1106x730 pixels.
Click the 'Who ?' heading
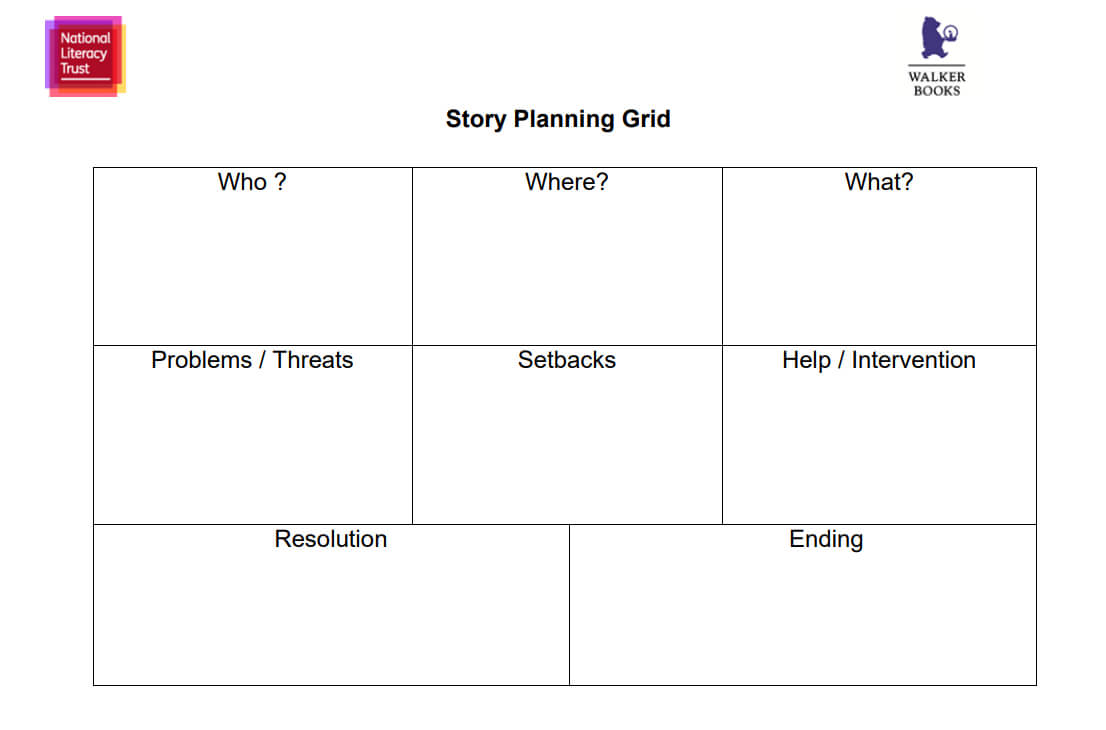252,182
